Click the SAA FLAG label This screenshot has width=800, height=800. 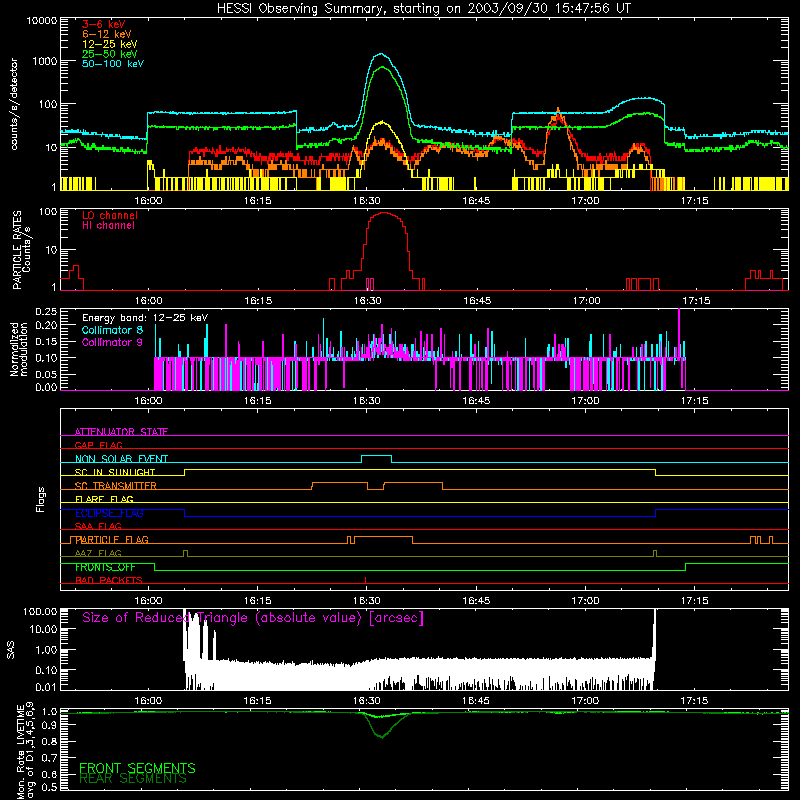tap(98, 526)
